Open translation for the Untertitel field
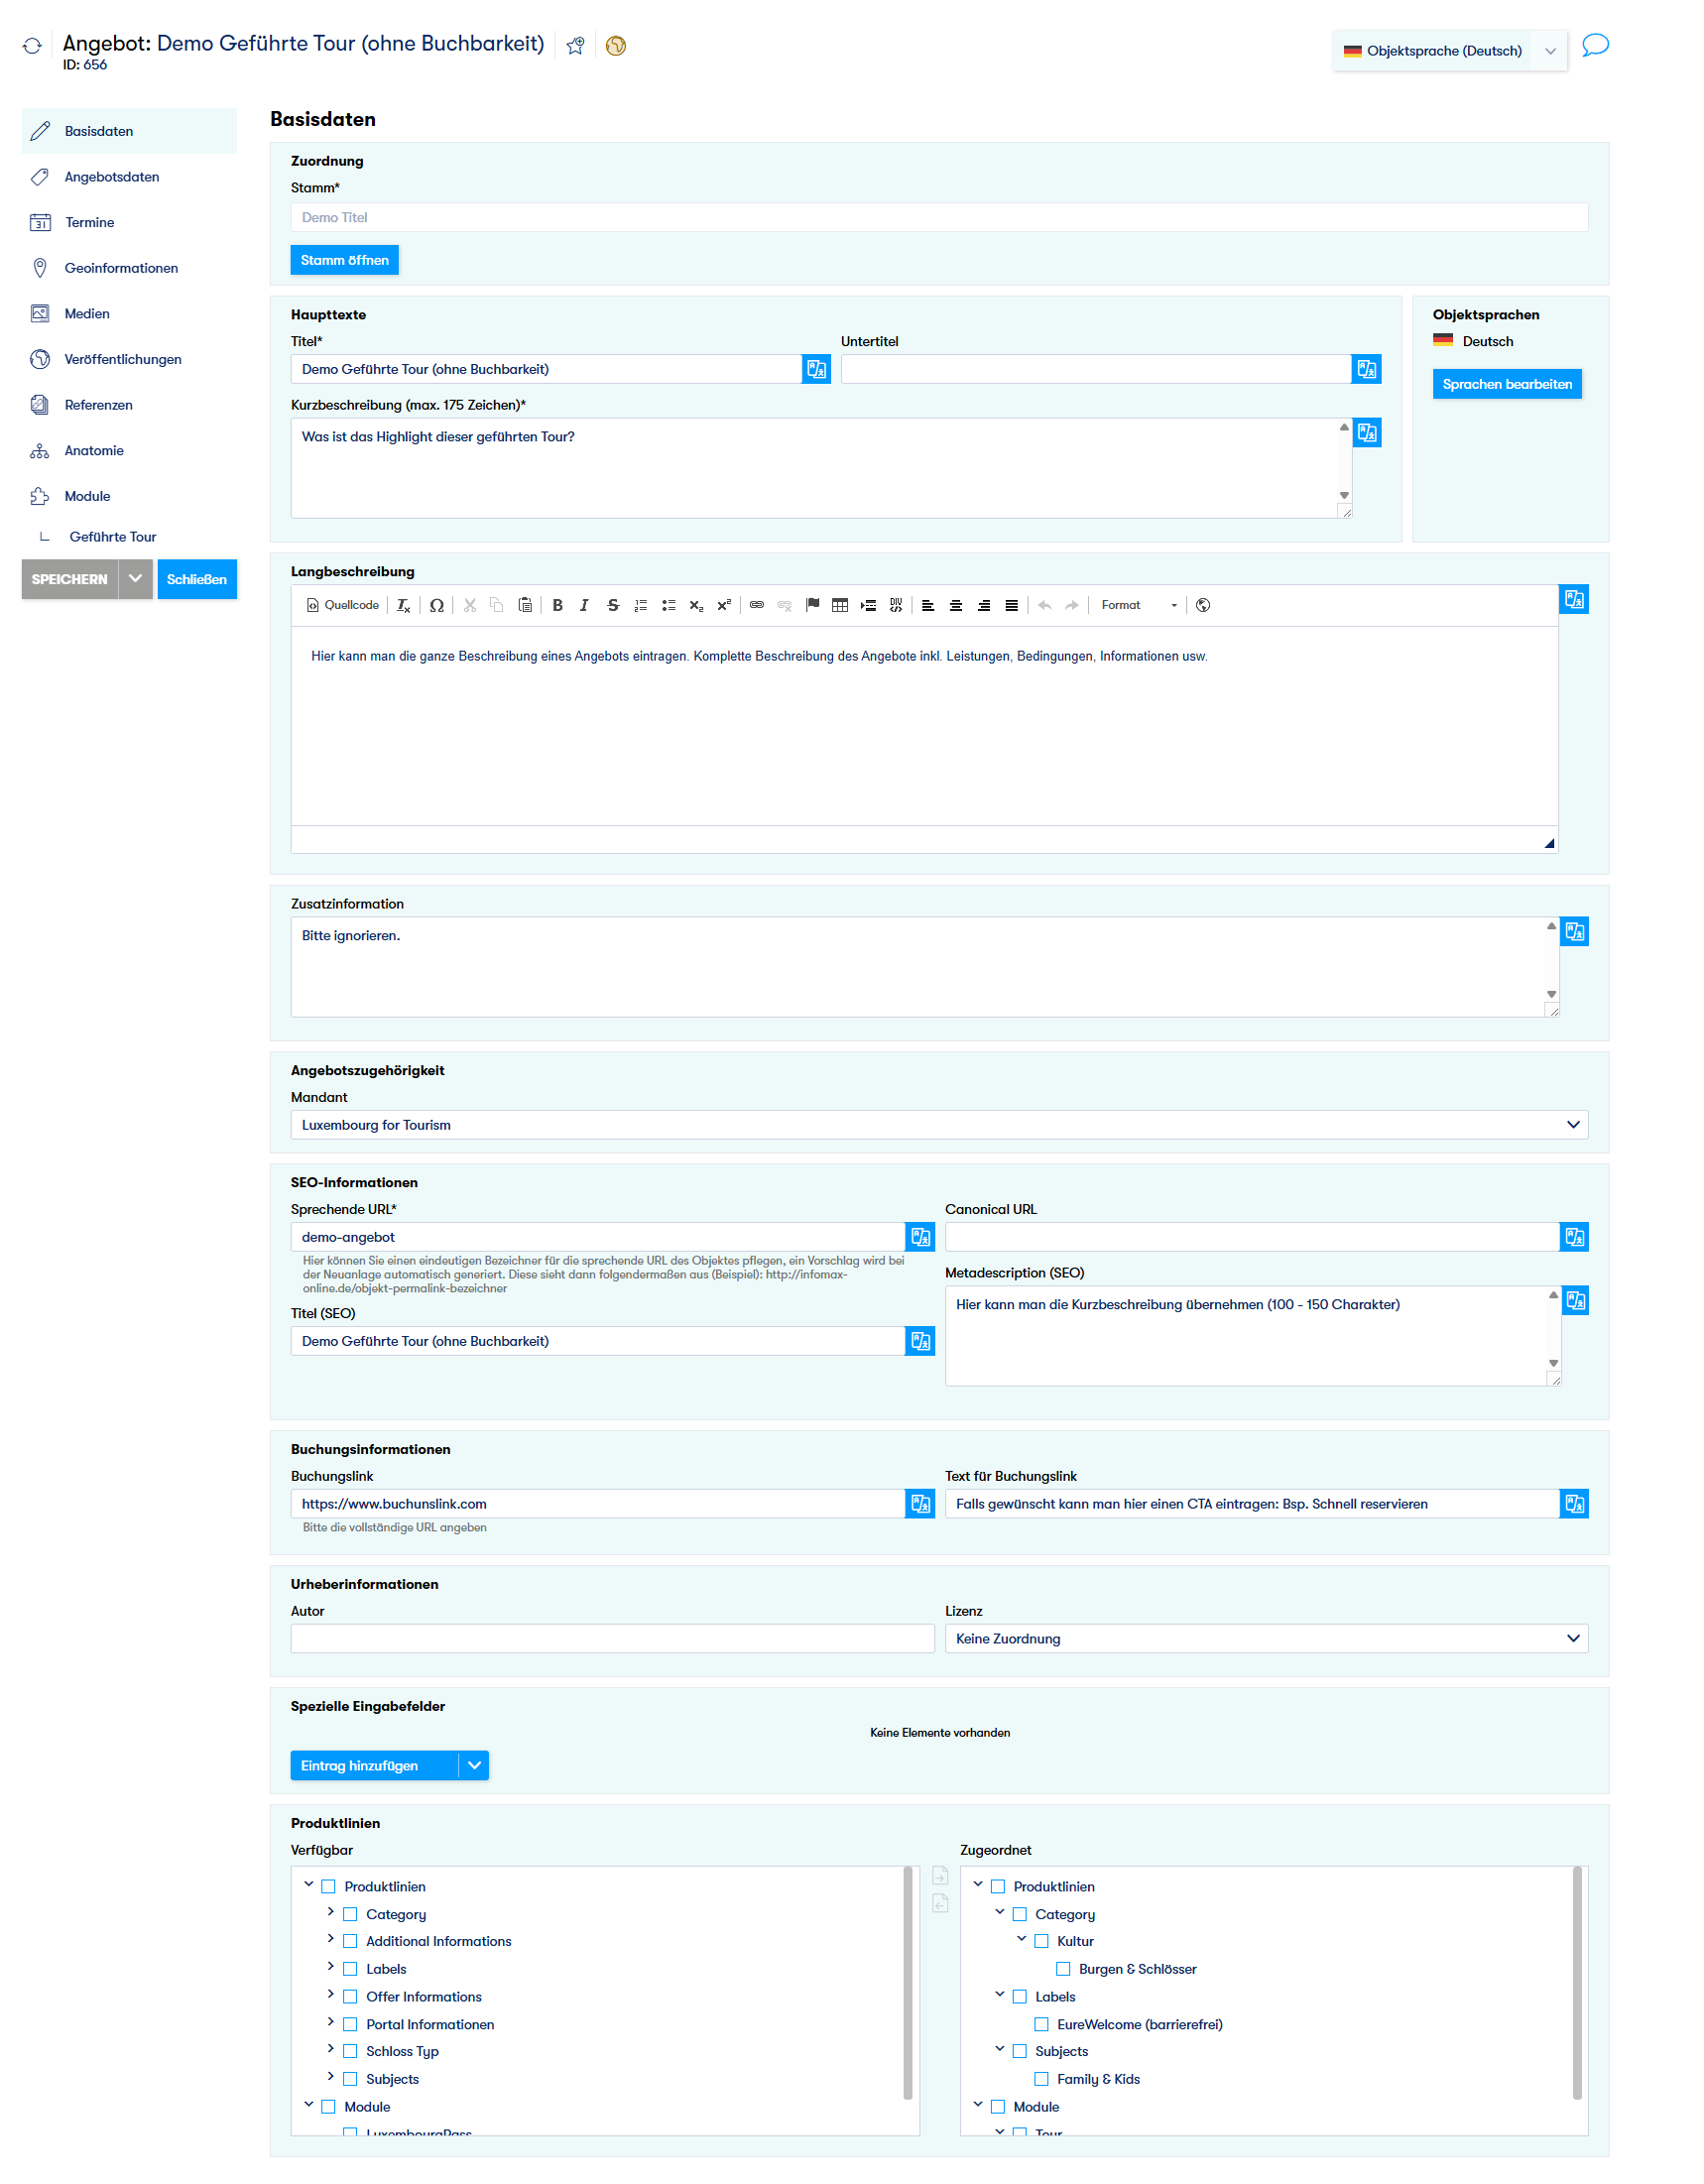The height and width of the screenshot is (2184, 1704). pyautogui.click(x=1367, y=369)
